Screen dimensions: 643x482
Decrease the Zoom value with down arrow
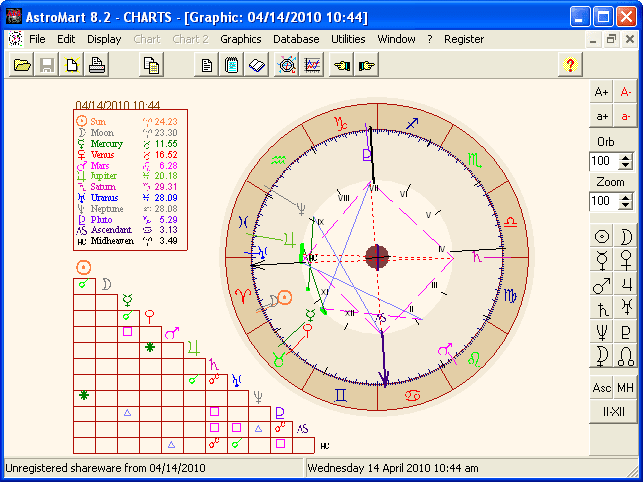(x=625, y=205)
